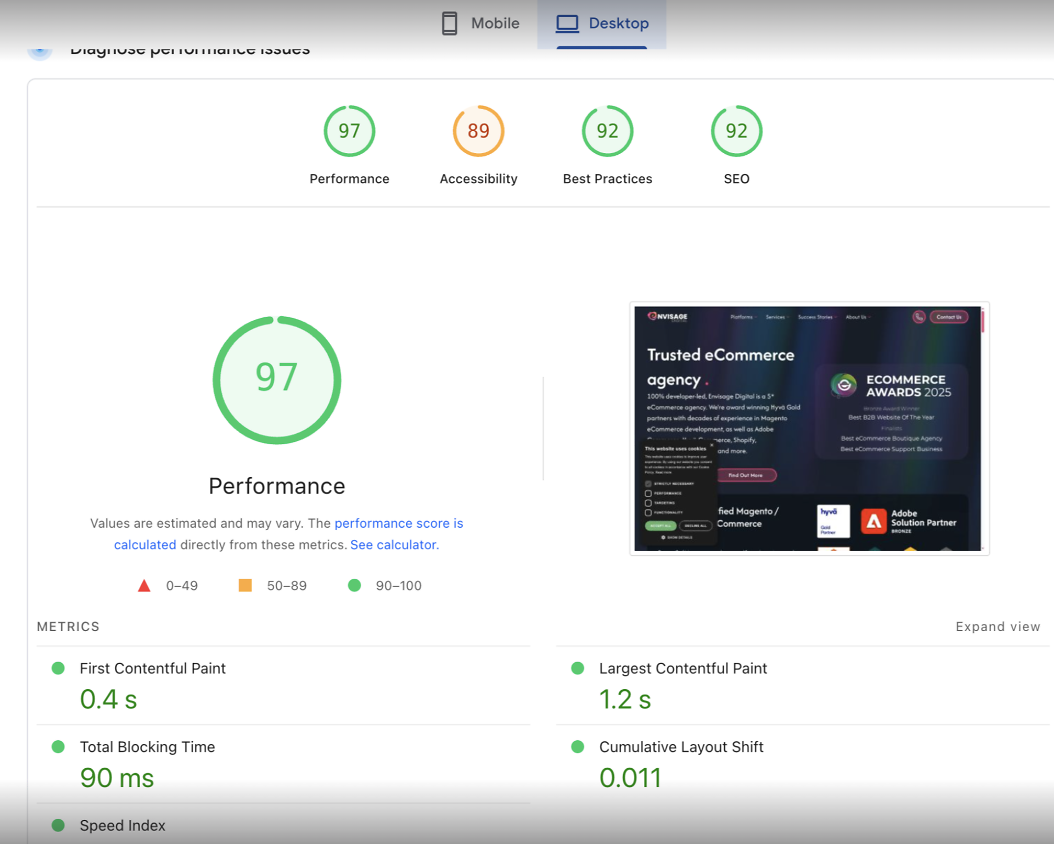Viewport: 1054px width, 844px height.
Task: Click the Best Practices category label
Action: (x=608, y=179)
